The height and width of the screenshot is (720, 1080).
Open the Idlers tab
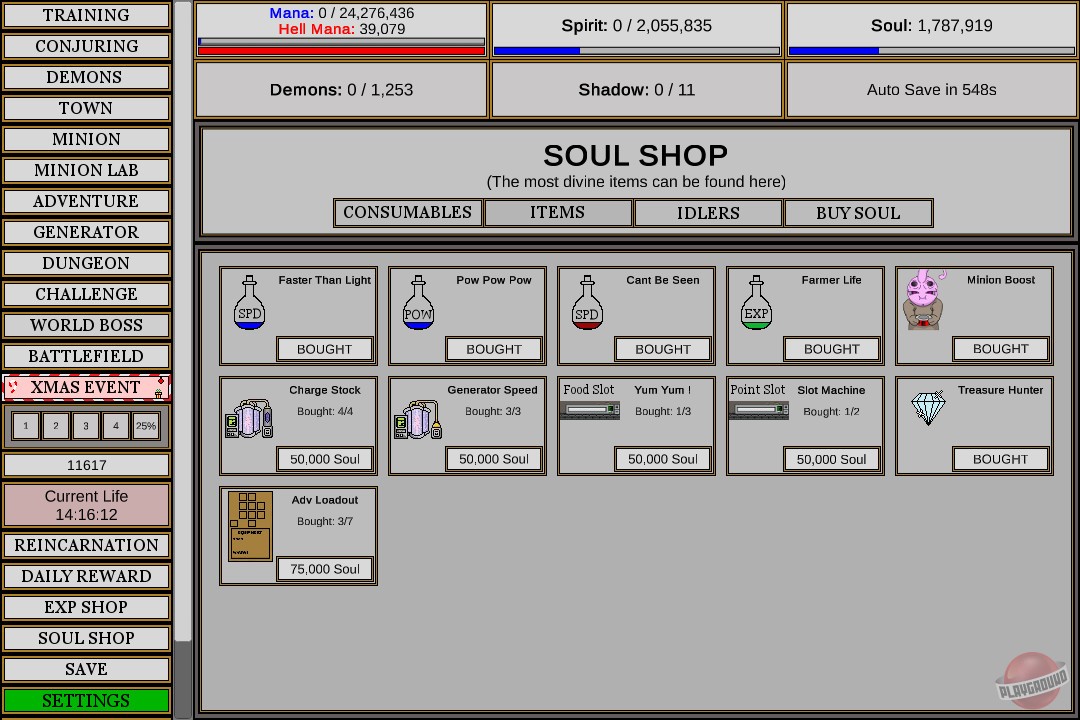coord(708,213)
